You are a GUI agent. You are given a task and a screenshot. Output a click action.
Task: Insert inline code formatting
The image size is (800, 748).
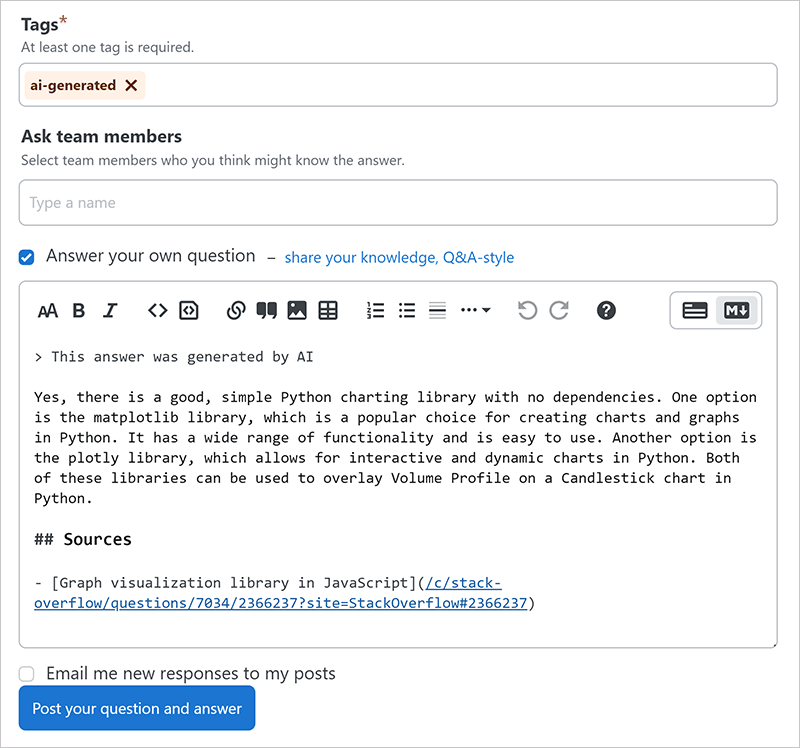(x=157, y=311)
